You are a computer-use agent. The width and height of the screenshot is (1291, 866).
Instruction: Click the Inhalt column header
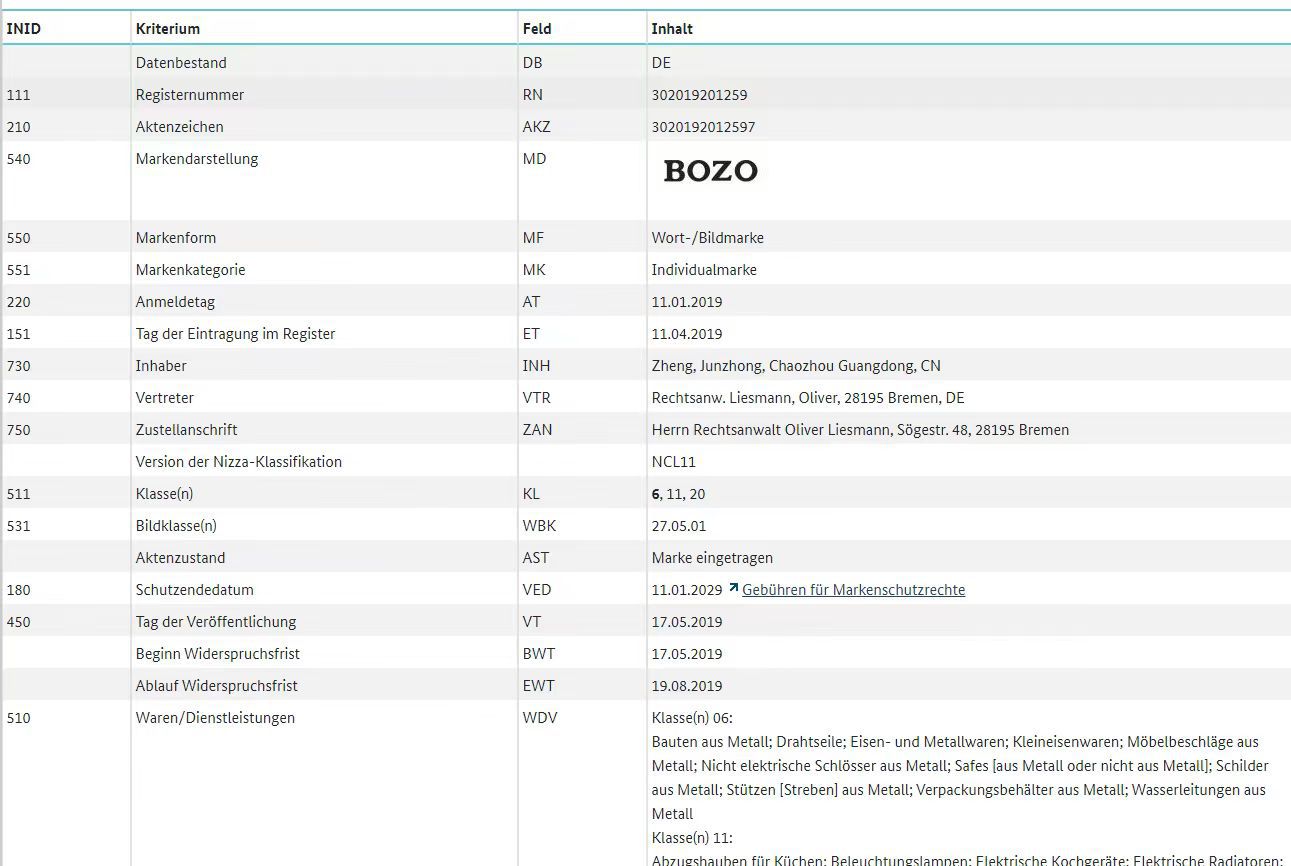pos(672,29)
